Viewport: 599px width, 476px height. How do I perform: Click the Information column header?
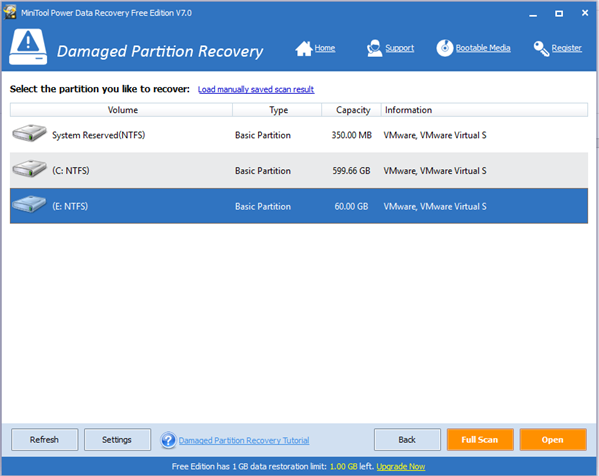coord(484,110)
